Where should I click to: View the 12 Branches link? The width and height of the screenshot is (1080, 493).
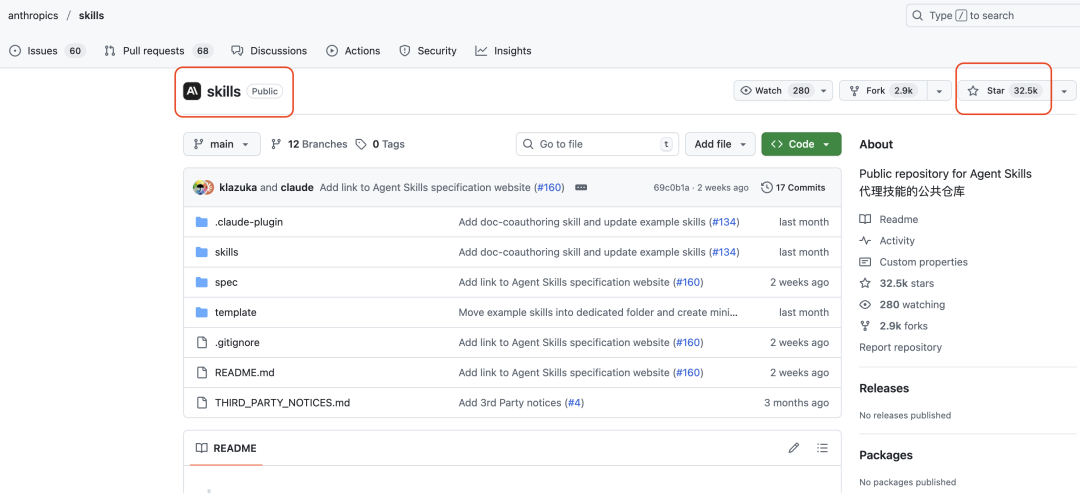309,144
